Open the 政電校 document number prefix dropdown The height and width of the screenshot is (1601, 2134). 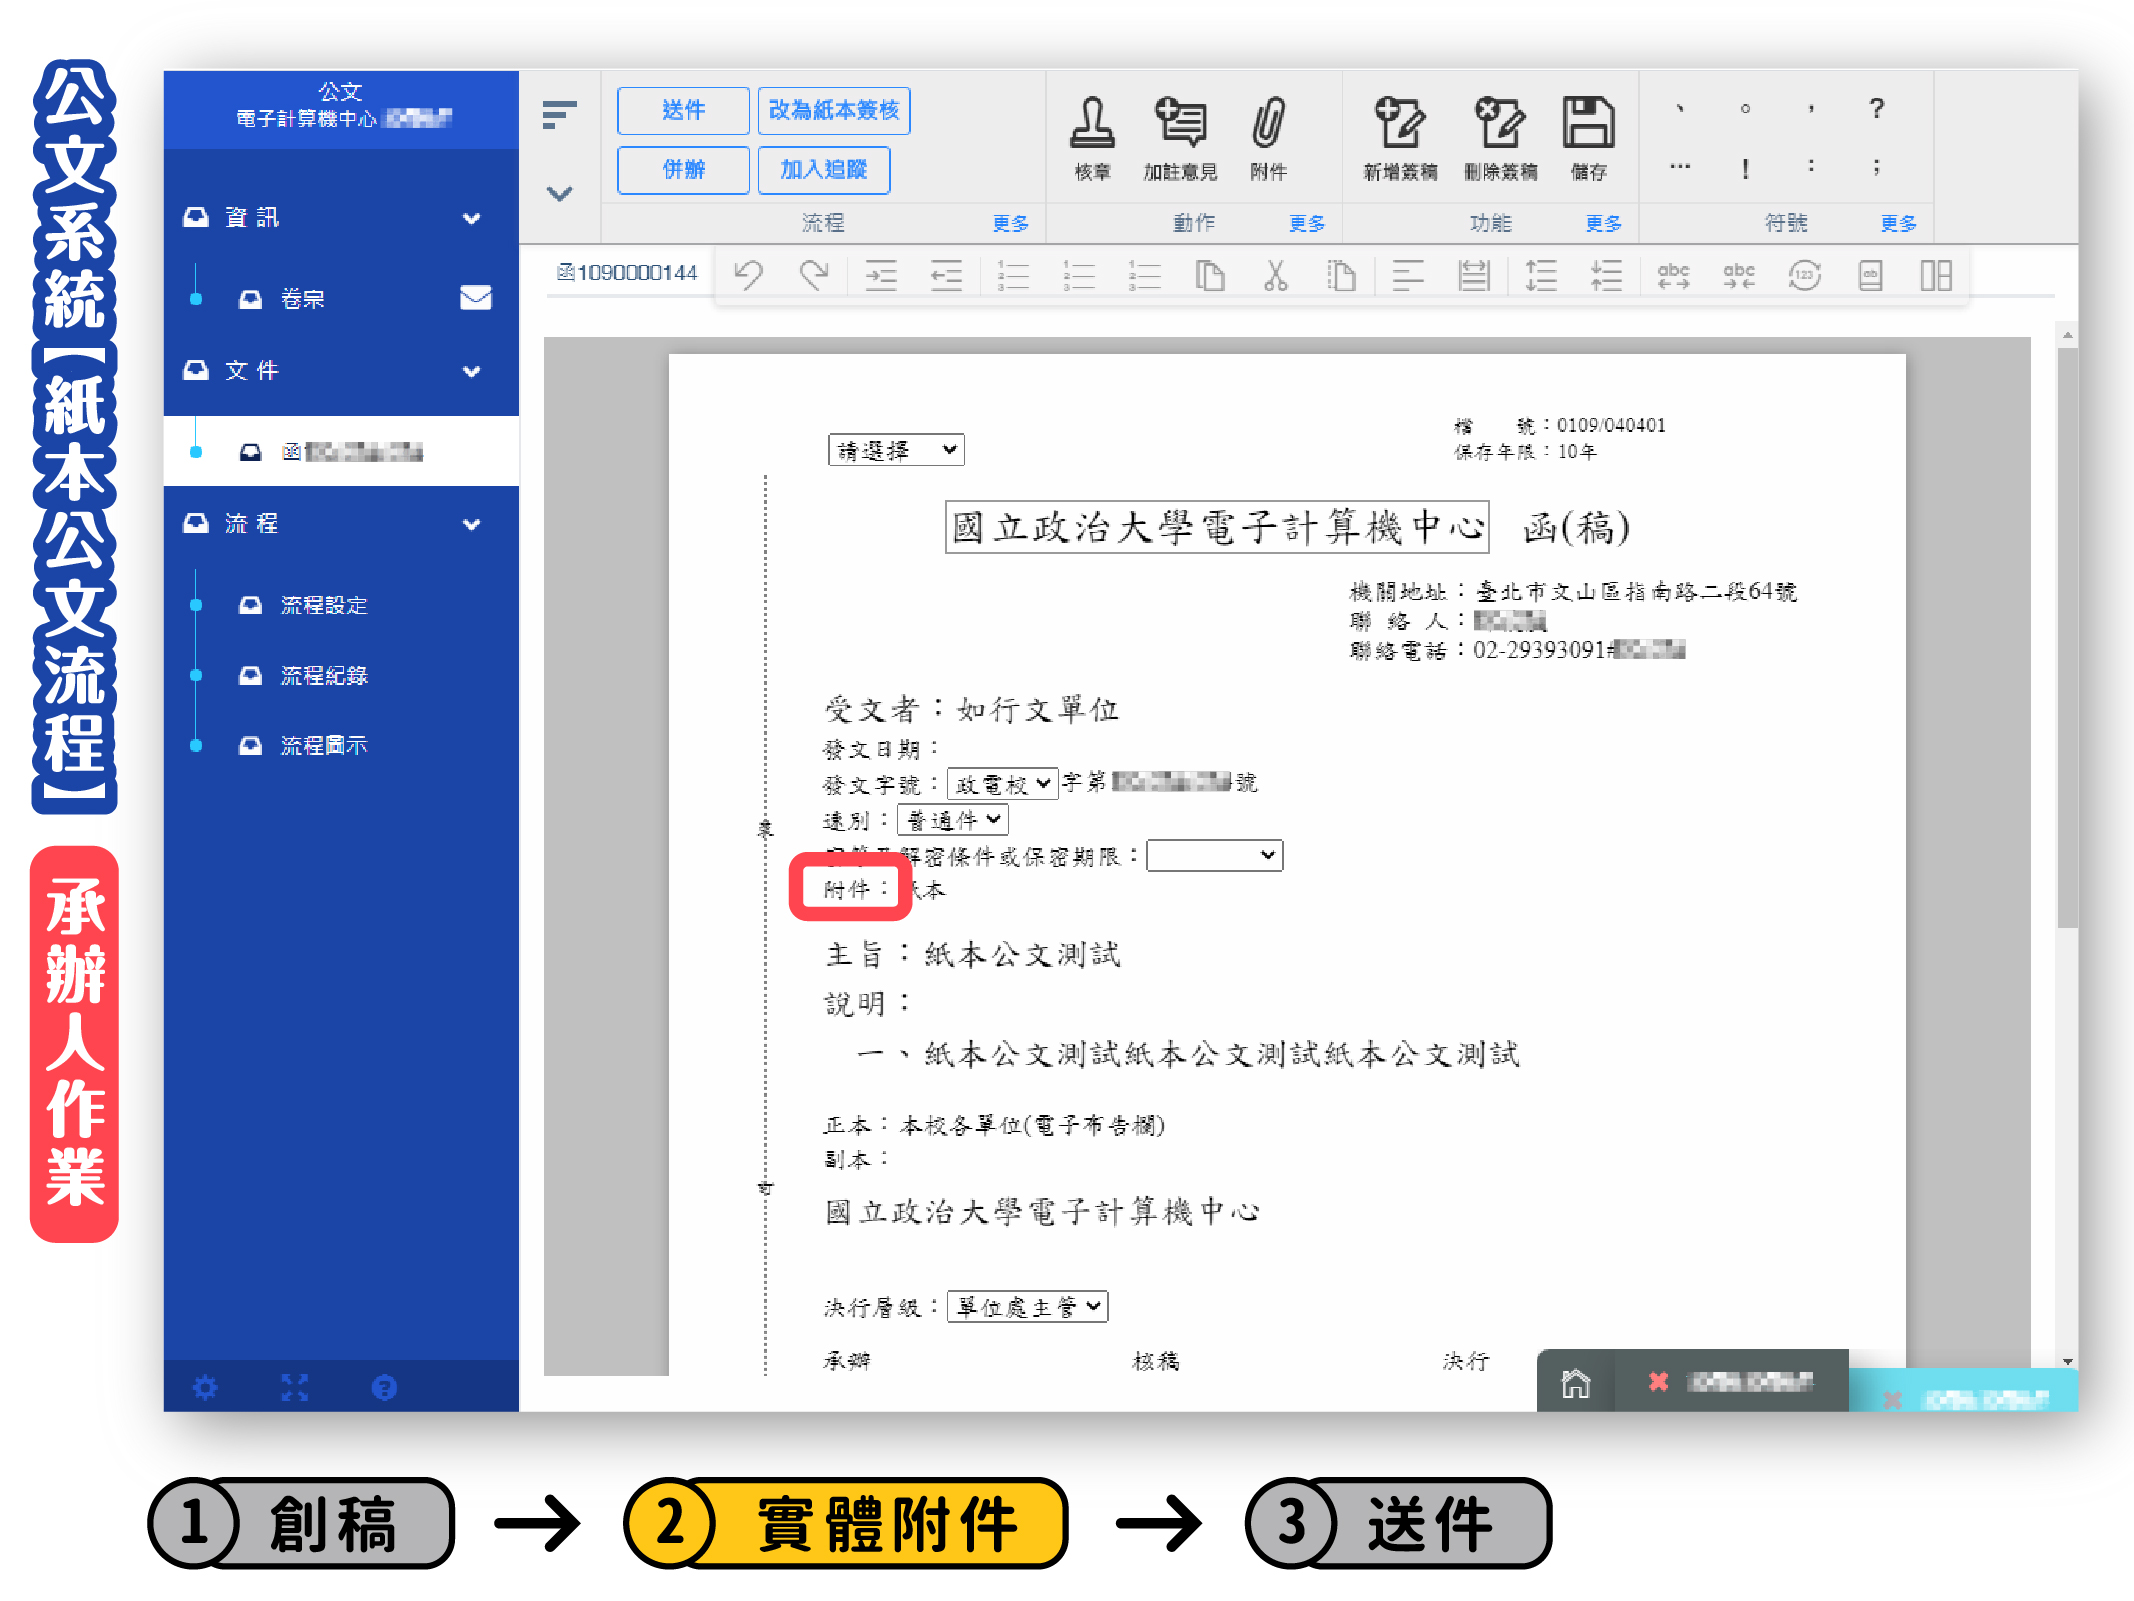click(1002, 783)
